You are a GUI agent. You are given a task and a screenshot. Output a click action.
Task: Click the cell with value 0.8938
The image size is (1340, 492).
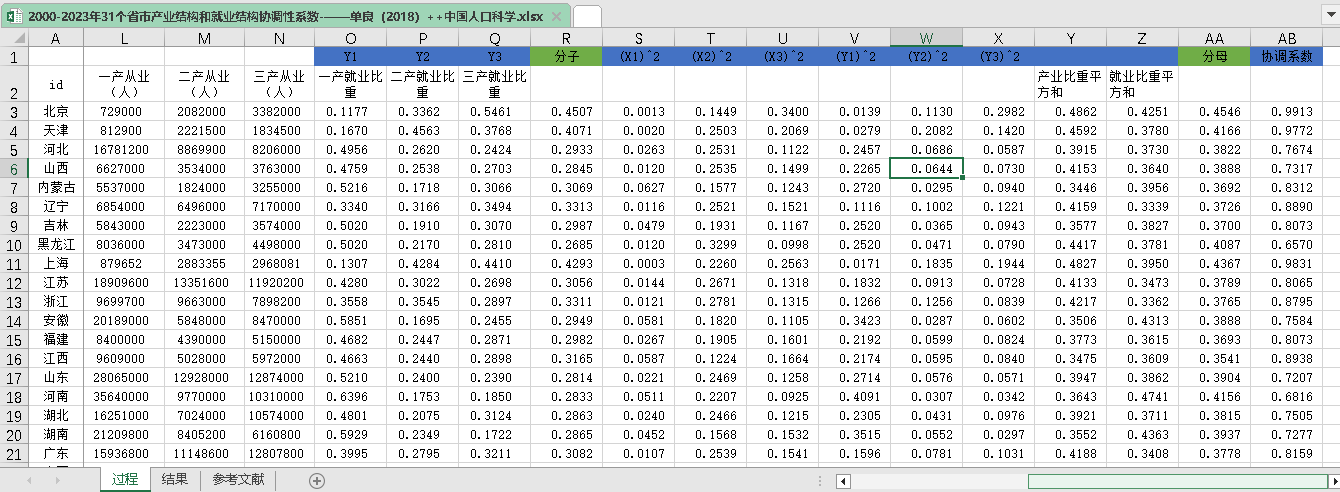pos(1287,360)
